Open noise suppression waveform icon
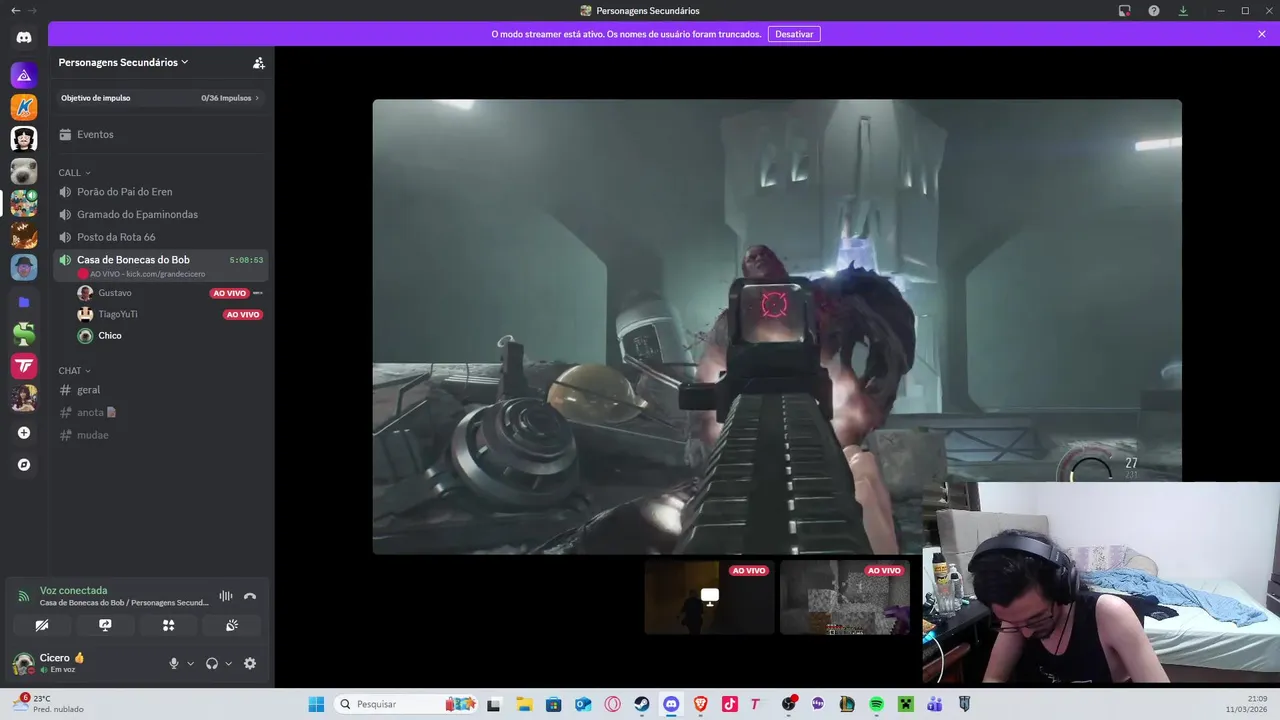Viewport: 1280px width, 720px height. [x=226, y=596]
